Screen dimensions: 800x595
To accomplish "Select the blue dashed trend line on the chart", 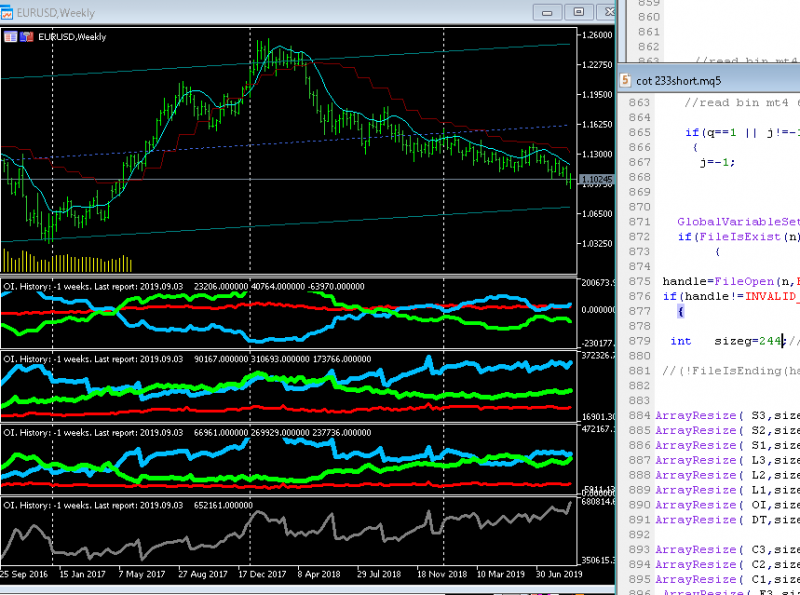I will click(286, 143).
